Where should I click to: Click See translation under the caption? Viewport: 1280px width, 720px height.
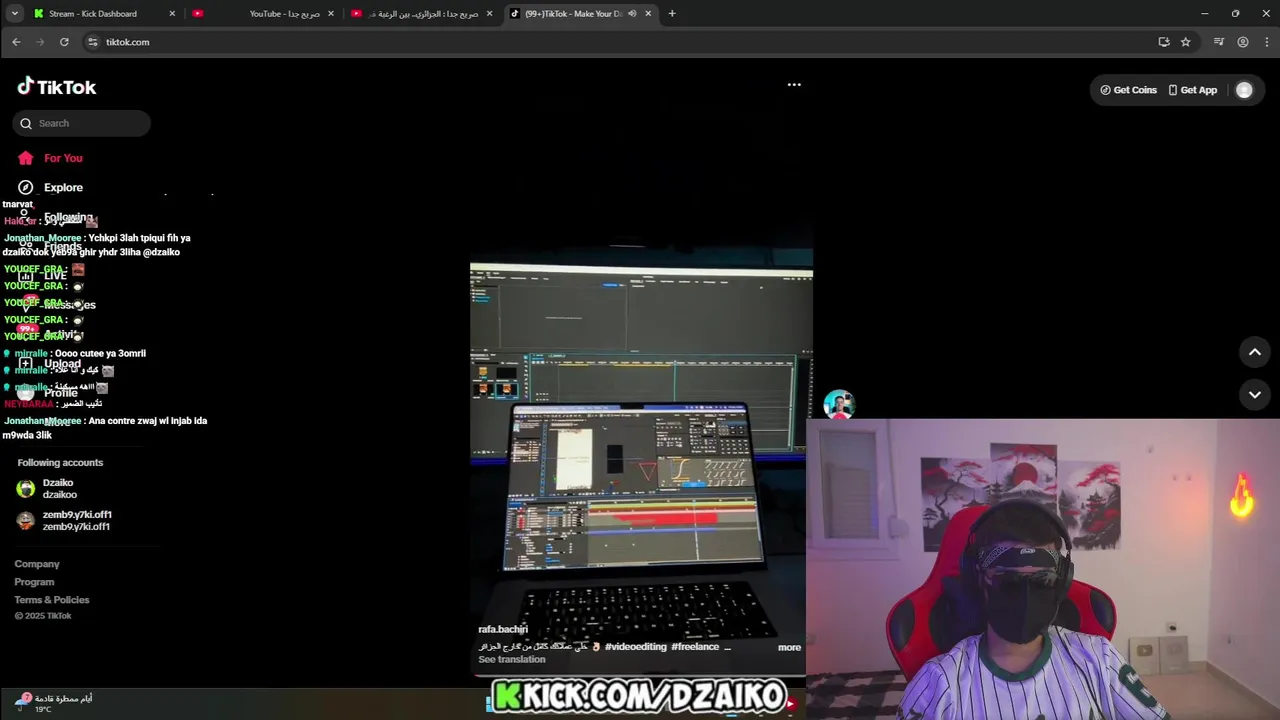tap(512, 659)
